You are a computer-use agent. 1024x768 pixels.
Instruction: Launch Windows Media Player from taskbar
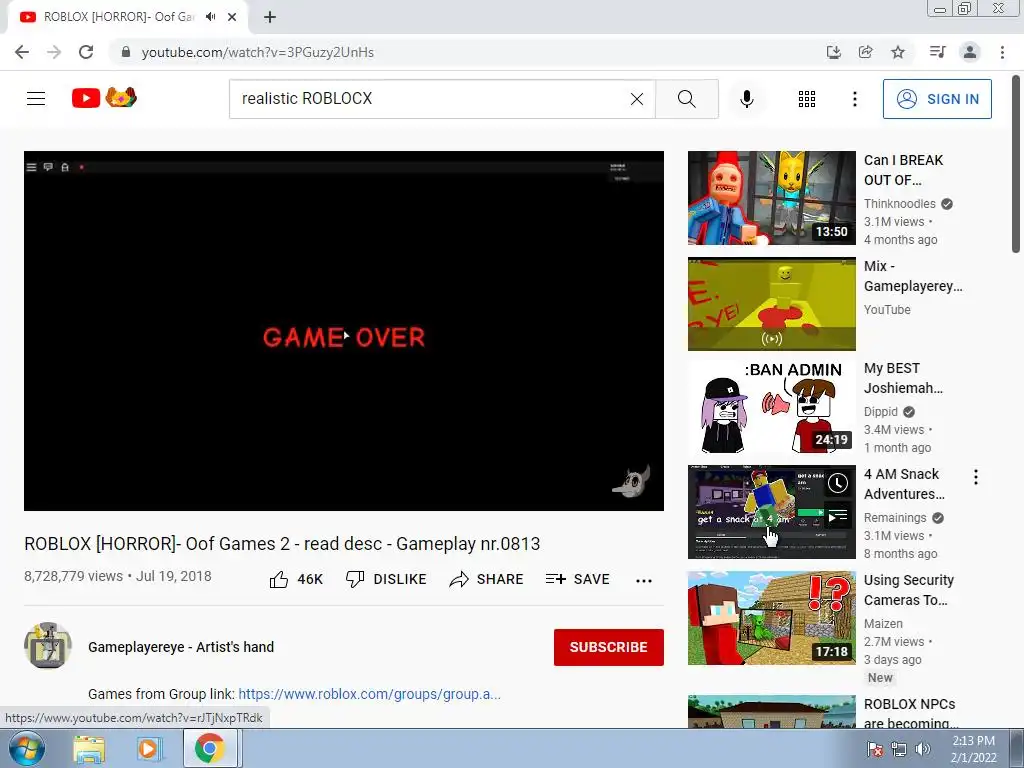[149, 749]
